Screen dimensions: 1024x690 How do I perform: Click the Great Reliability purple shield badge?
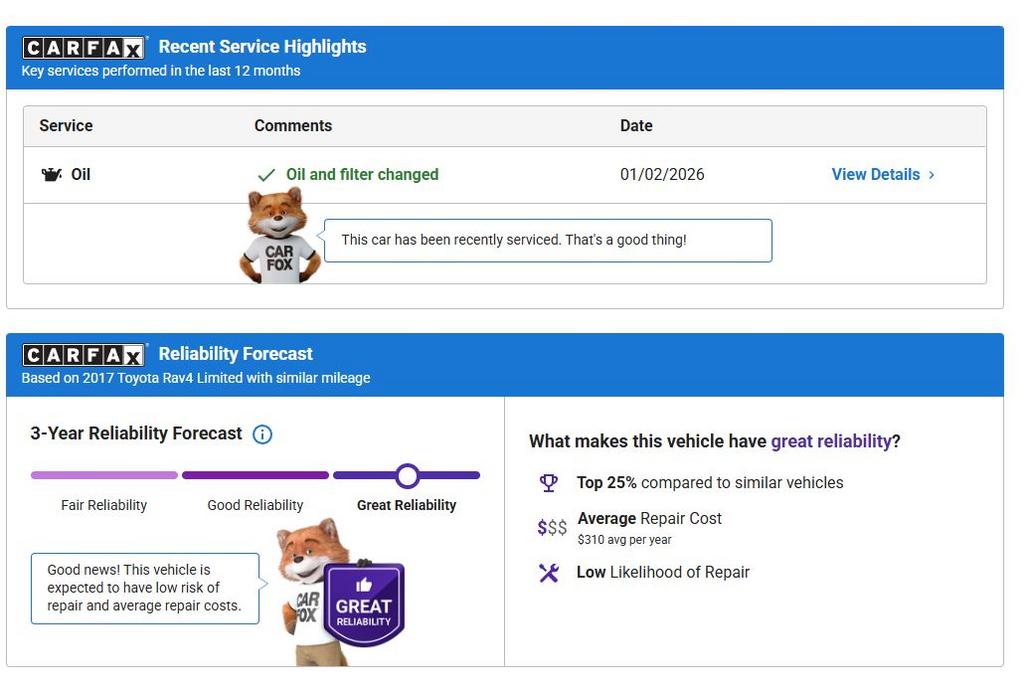[x=364, y=603]
